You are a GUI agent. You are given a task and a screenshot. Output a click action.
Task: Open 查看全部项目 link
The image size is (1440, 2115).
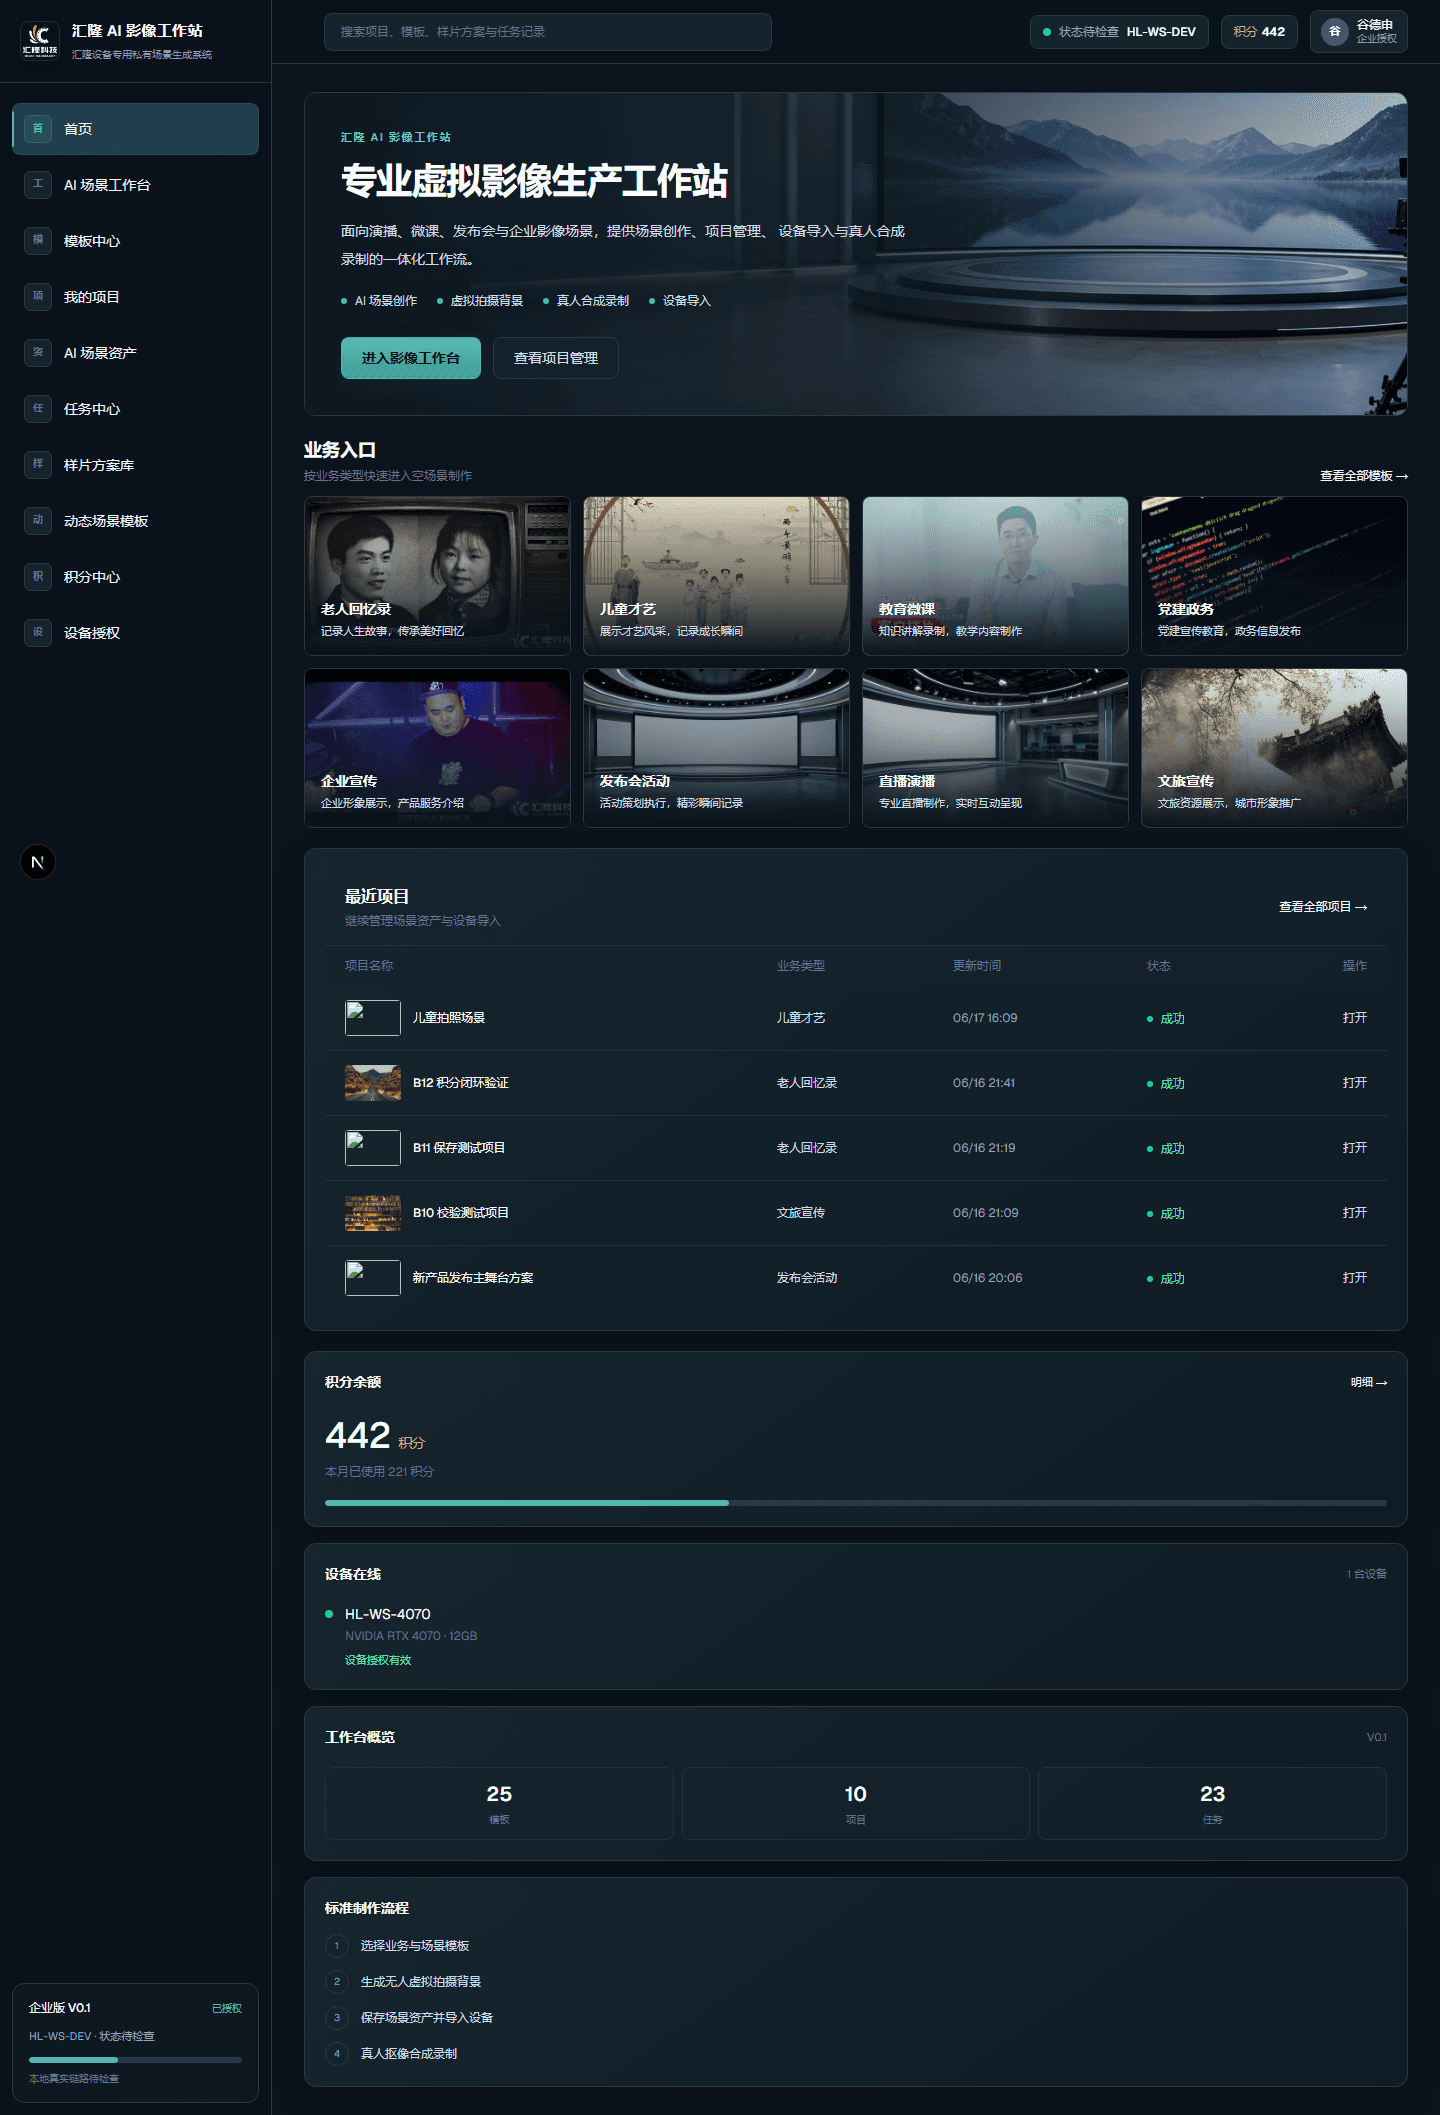click(x=1323, y=907)
